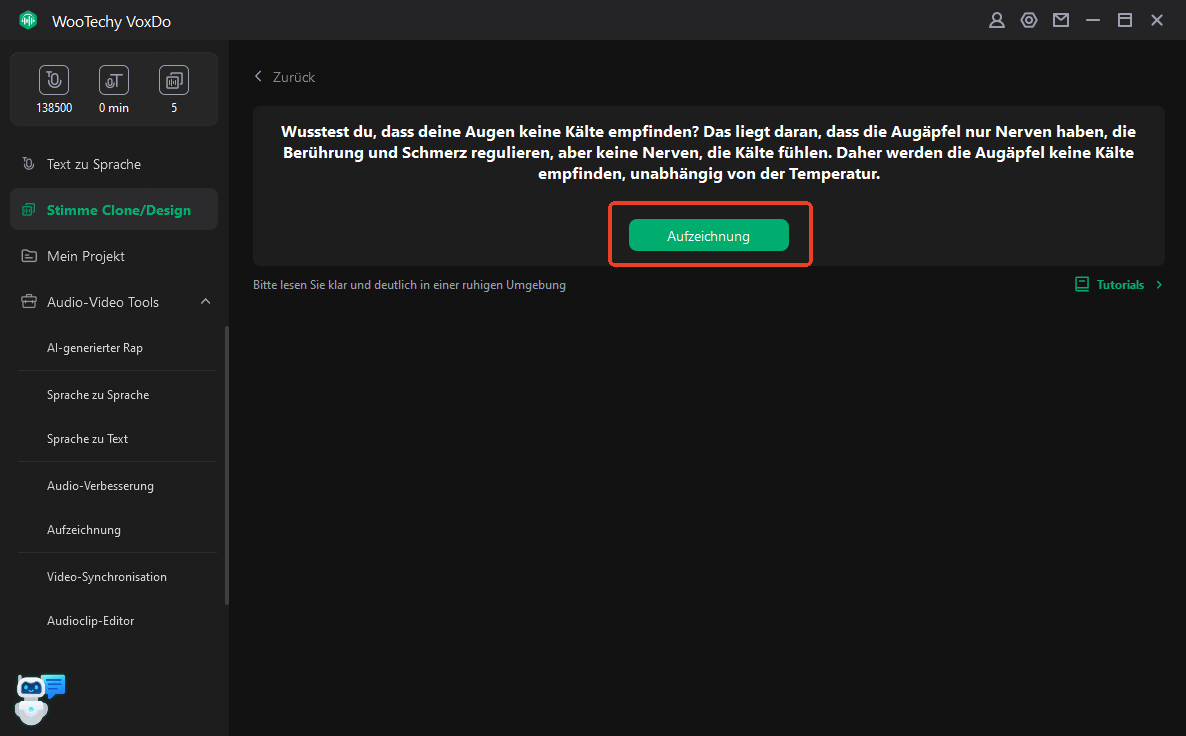Screen dimensions: 1186x736
Task: Open Mein Projekt
Action: coord(86,256)
